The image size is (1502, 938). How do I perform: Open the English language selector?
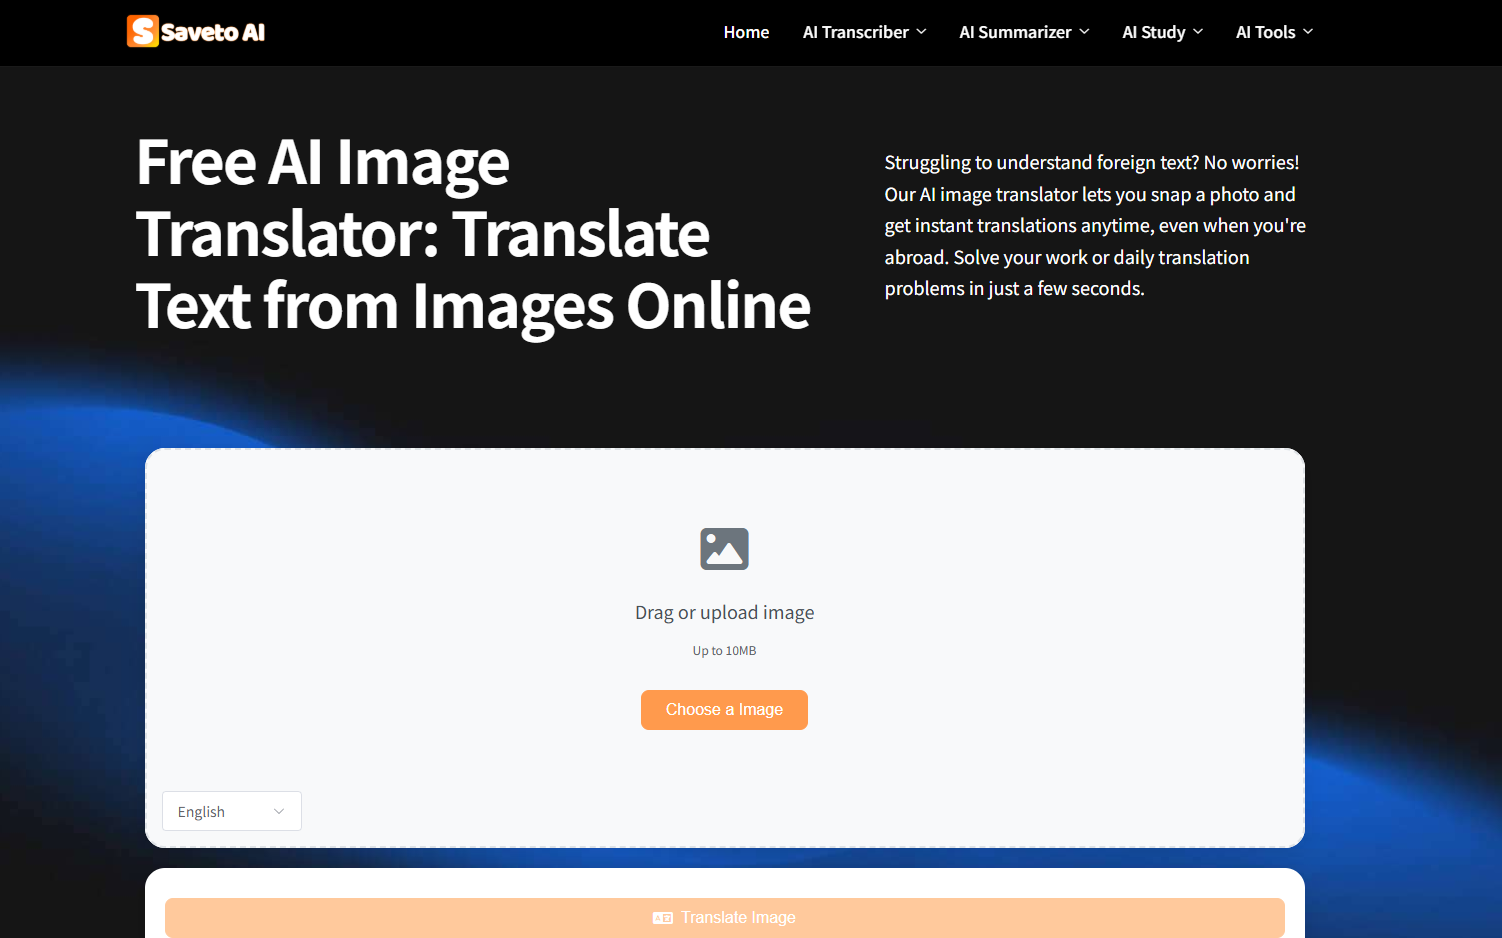click(x=231, y=811)
